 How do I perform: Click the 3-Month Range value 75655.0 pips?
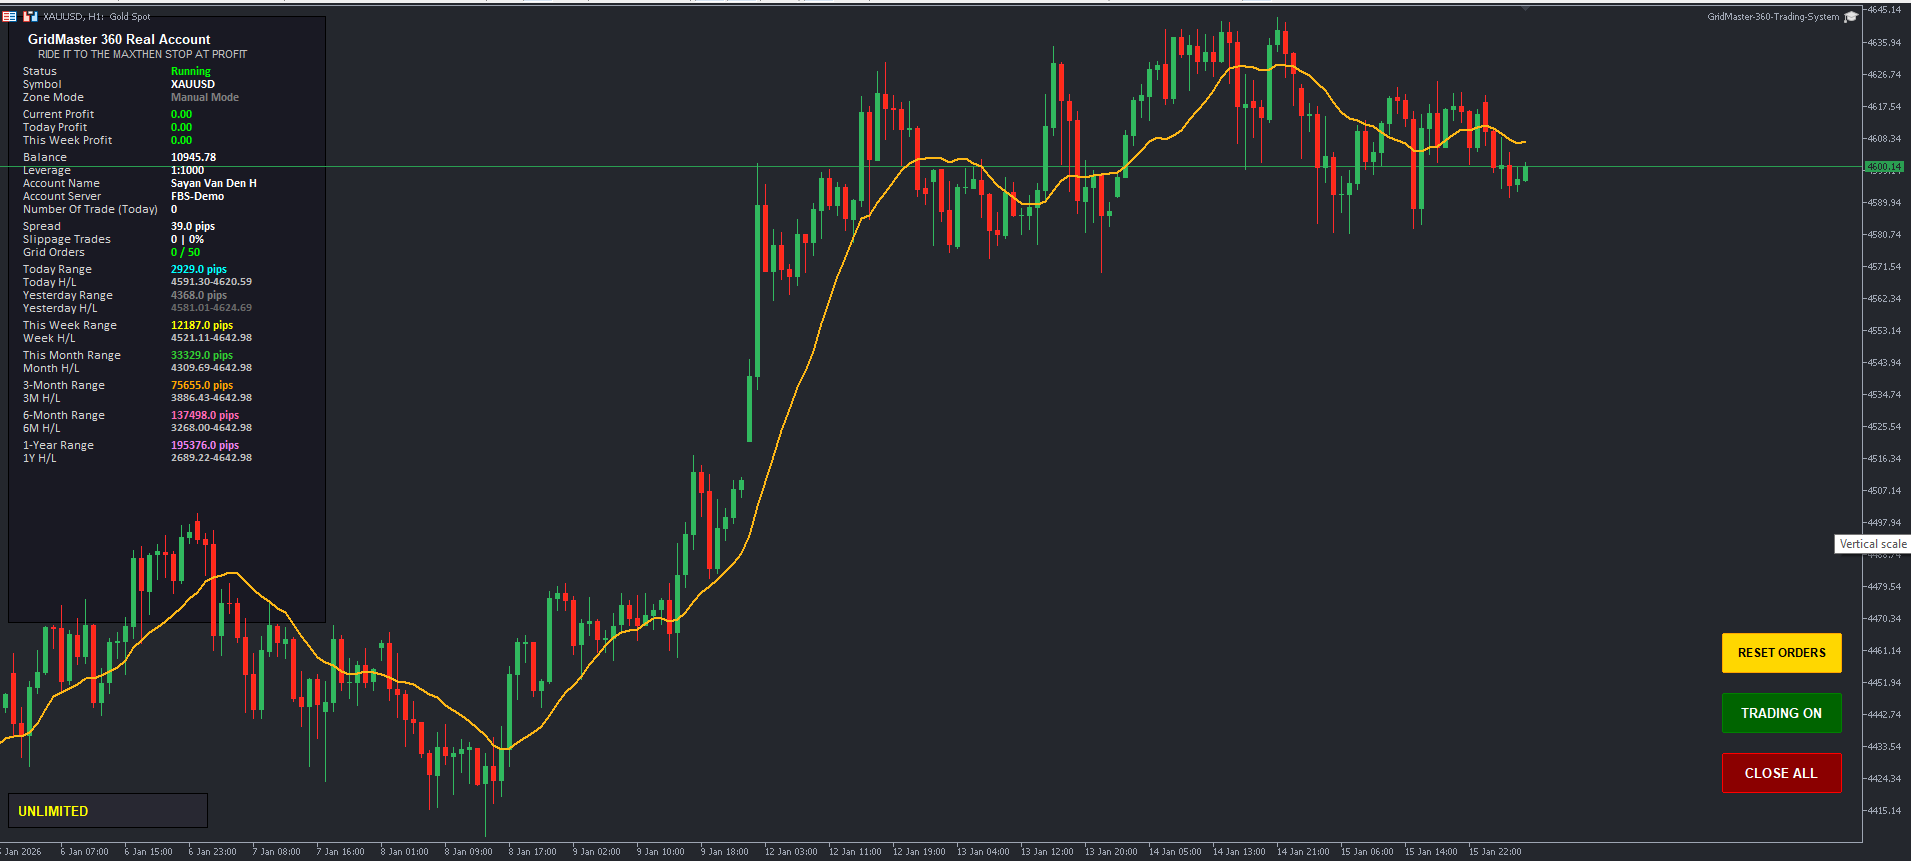pyautogui.click(x=202, y=385)
